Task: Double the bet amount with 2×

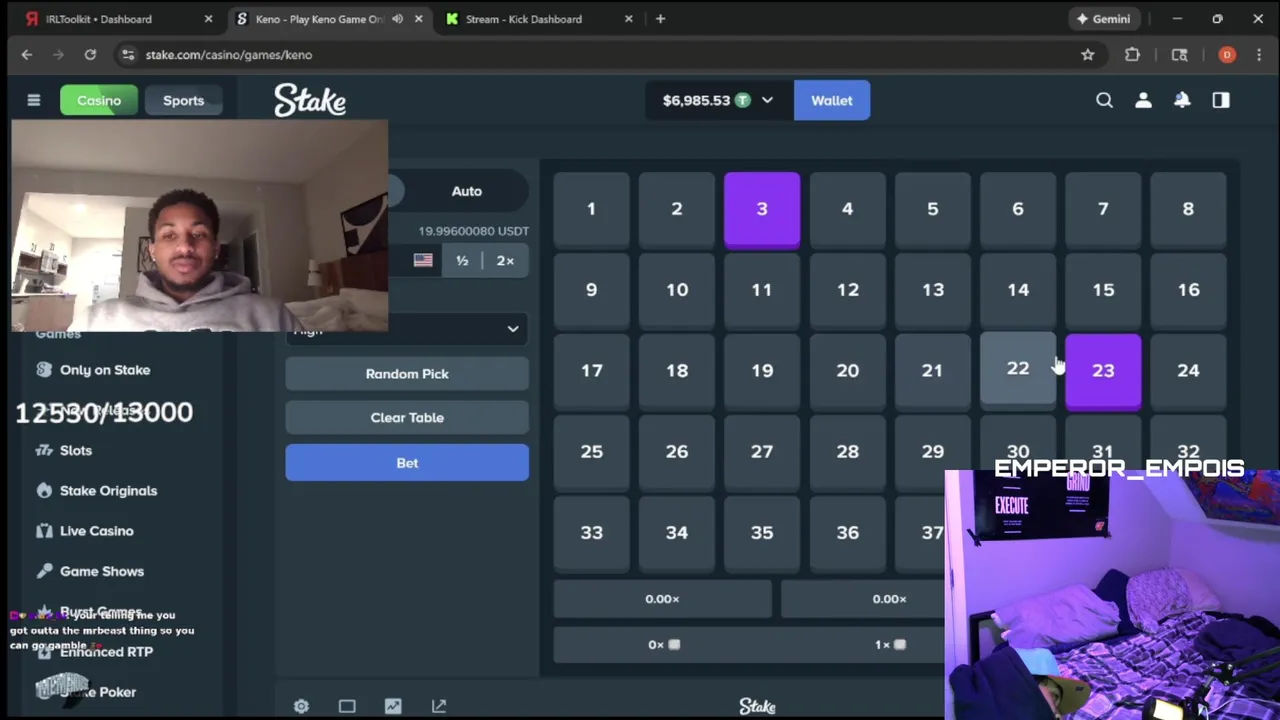Action: click(505, 260)
